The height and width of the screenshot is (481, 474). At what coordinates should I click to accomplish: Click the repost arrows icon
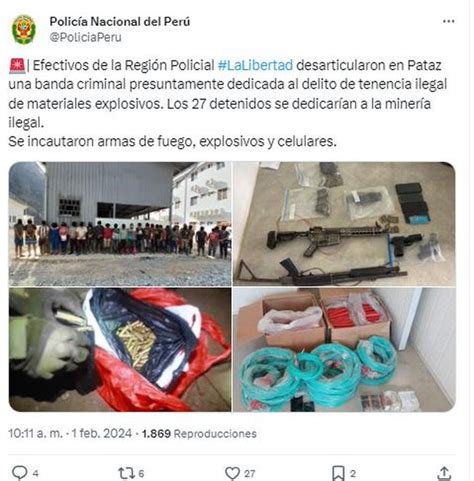pos(127,473)
